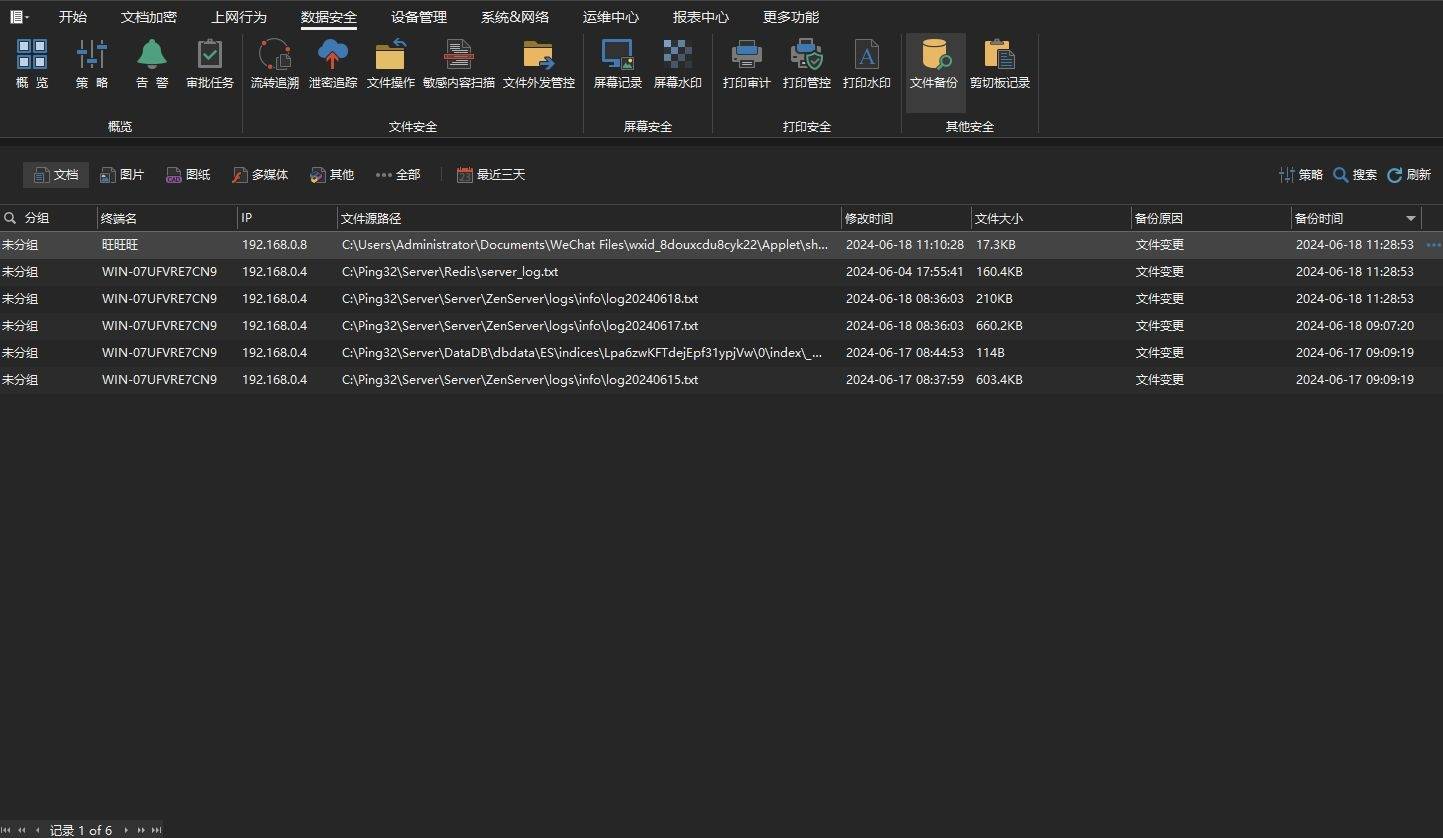Filter by 文档 documents
Viewport: 1443px width, 838px height.
click(56, 175)
